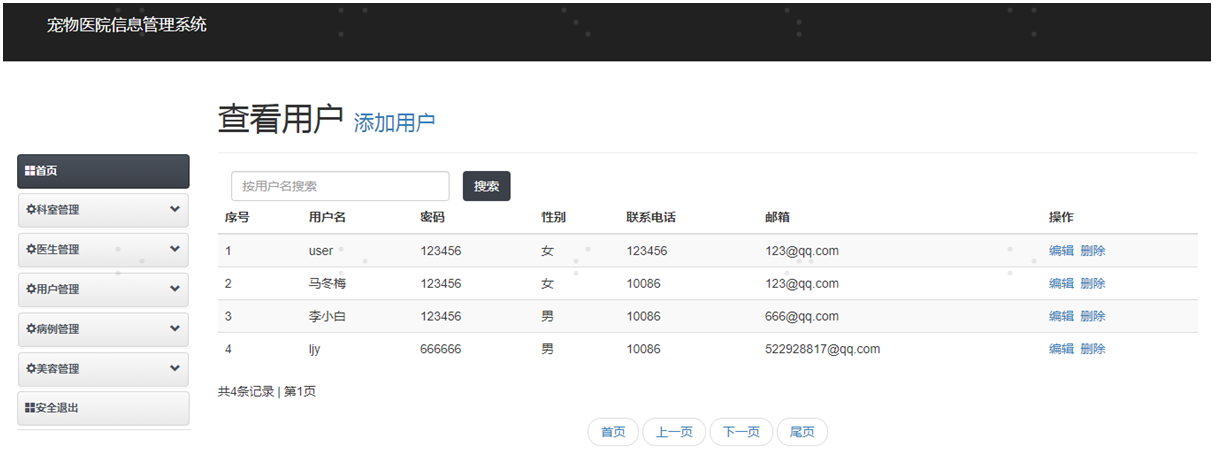
Task: Expand the 科室管理 chevron arrow
Action: pyautogui.click(x=175, y=209)
